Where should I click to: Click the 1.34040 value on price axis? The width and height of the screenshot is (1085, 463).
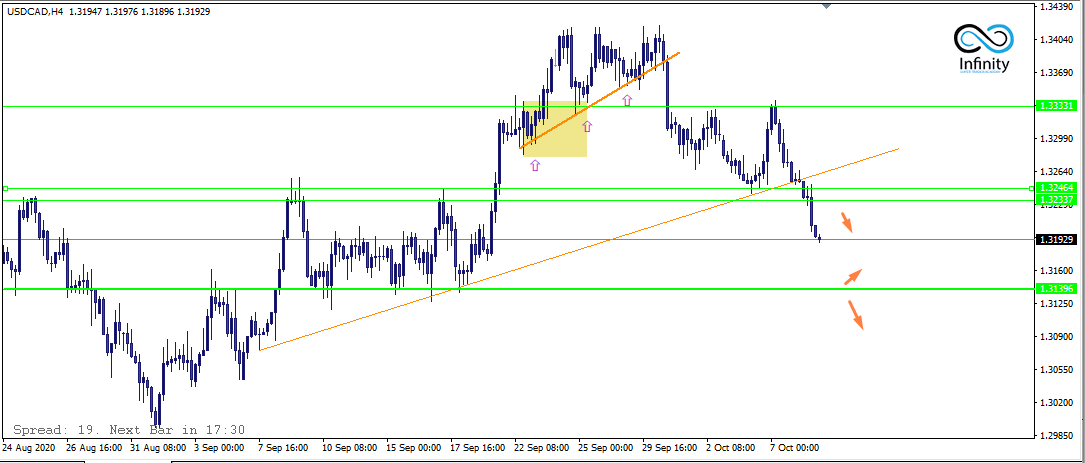pyautogui.click(x=1056, y=40)
